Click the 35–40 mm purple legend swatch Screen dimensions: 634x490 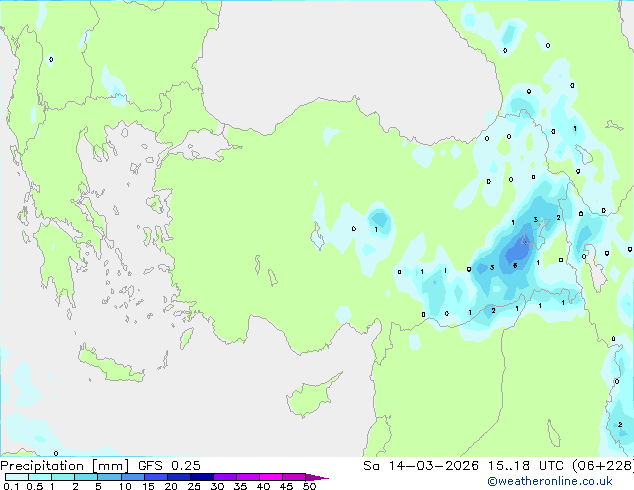click(248, 477)
